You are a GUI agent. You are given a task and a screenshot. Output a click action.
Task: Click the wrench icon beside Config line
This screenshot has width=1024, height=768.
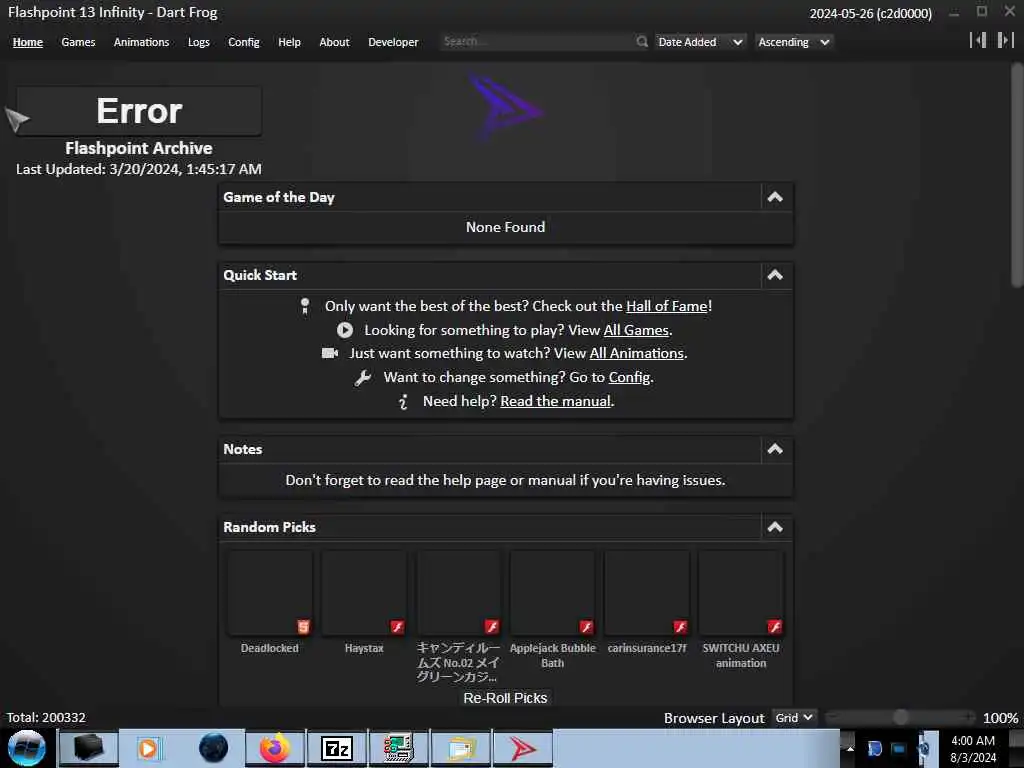point(363,377)
